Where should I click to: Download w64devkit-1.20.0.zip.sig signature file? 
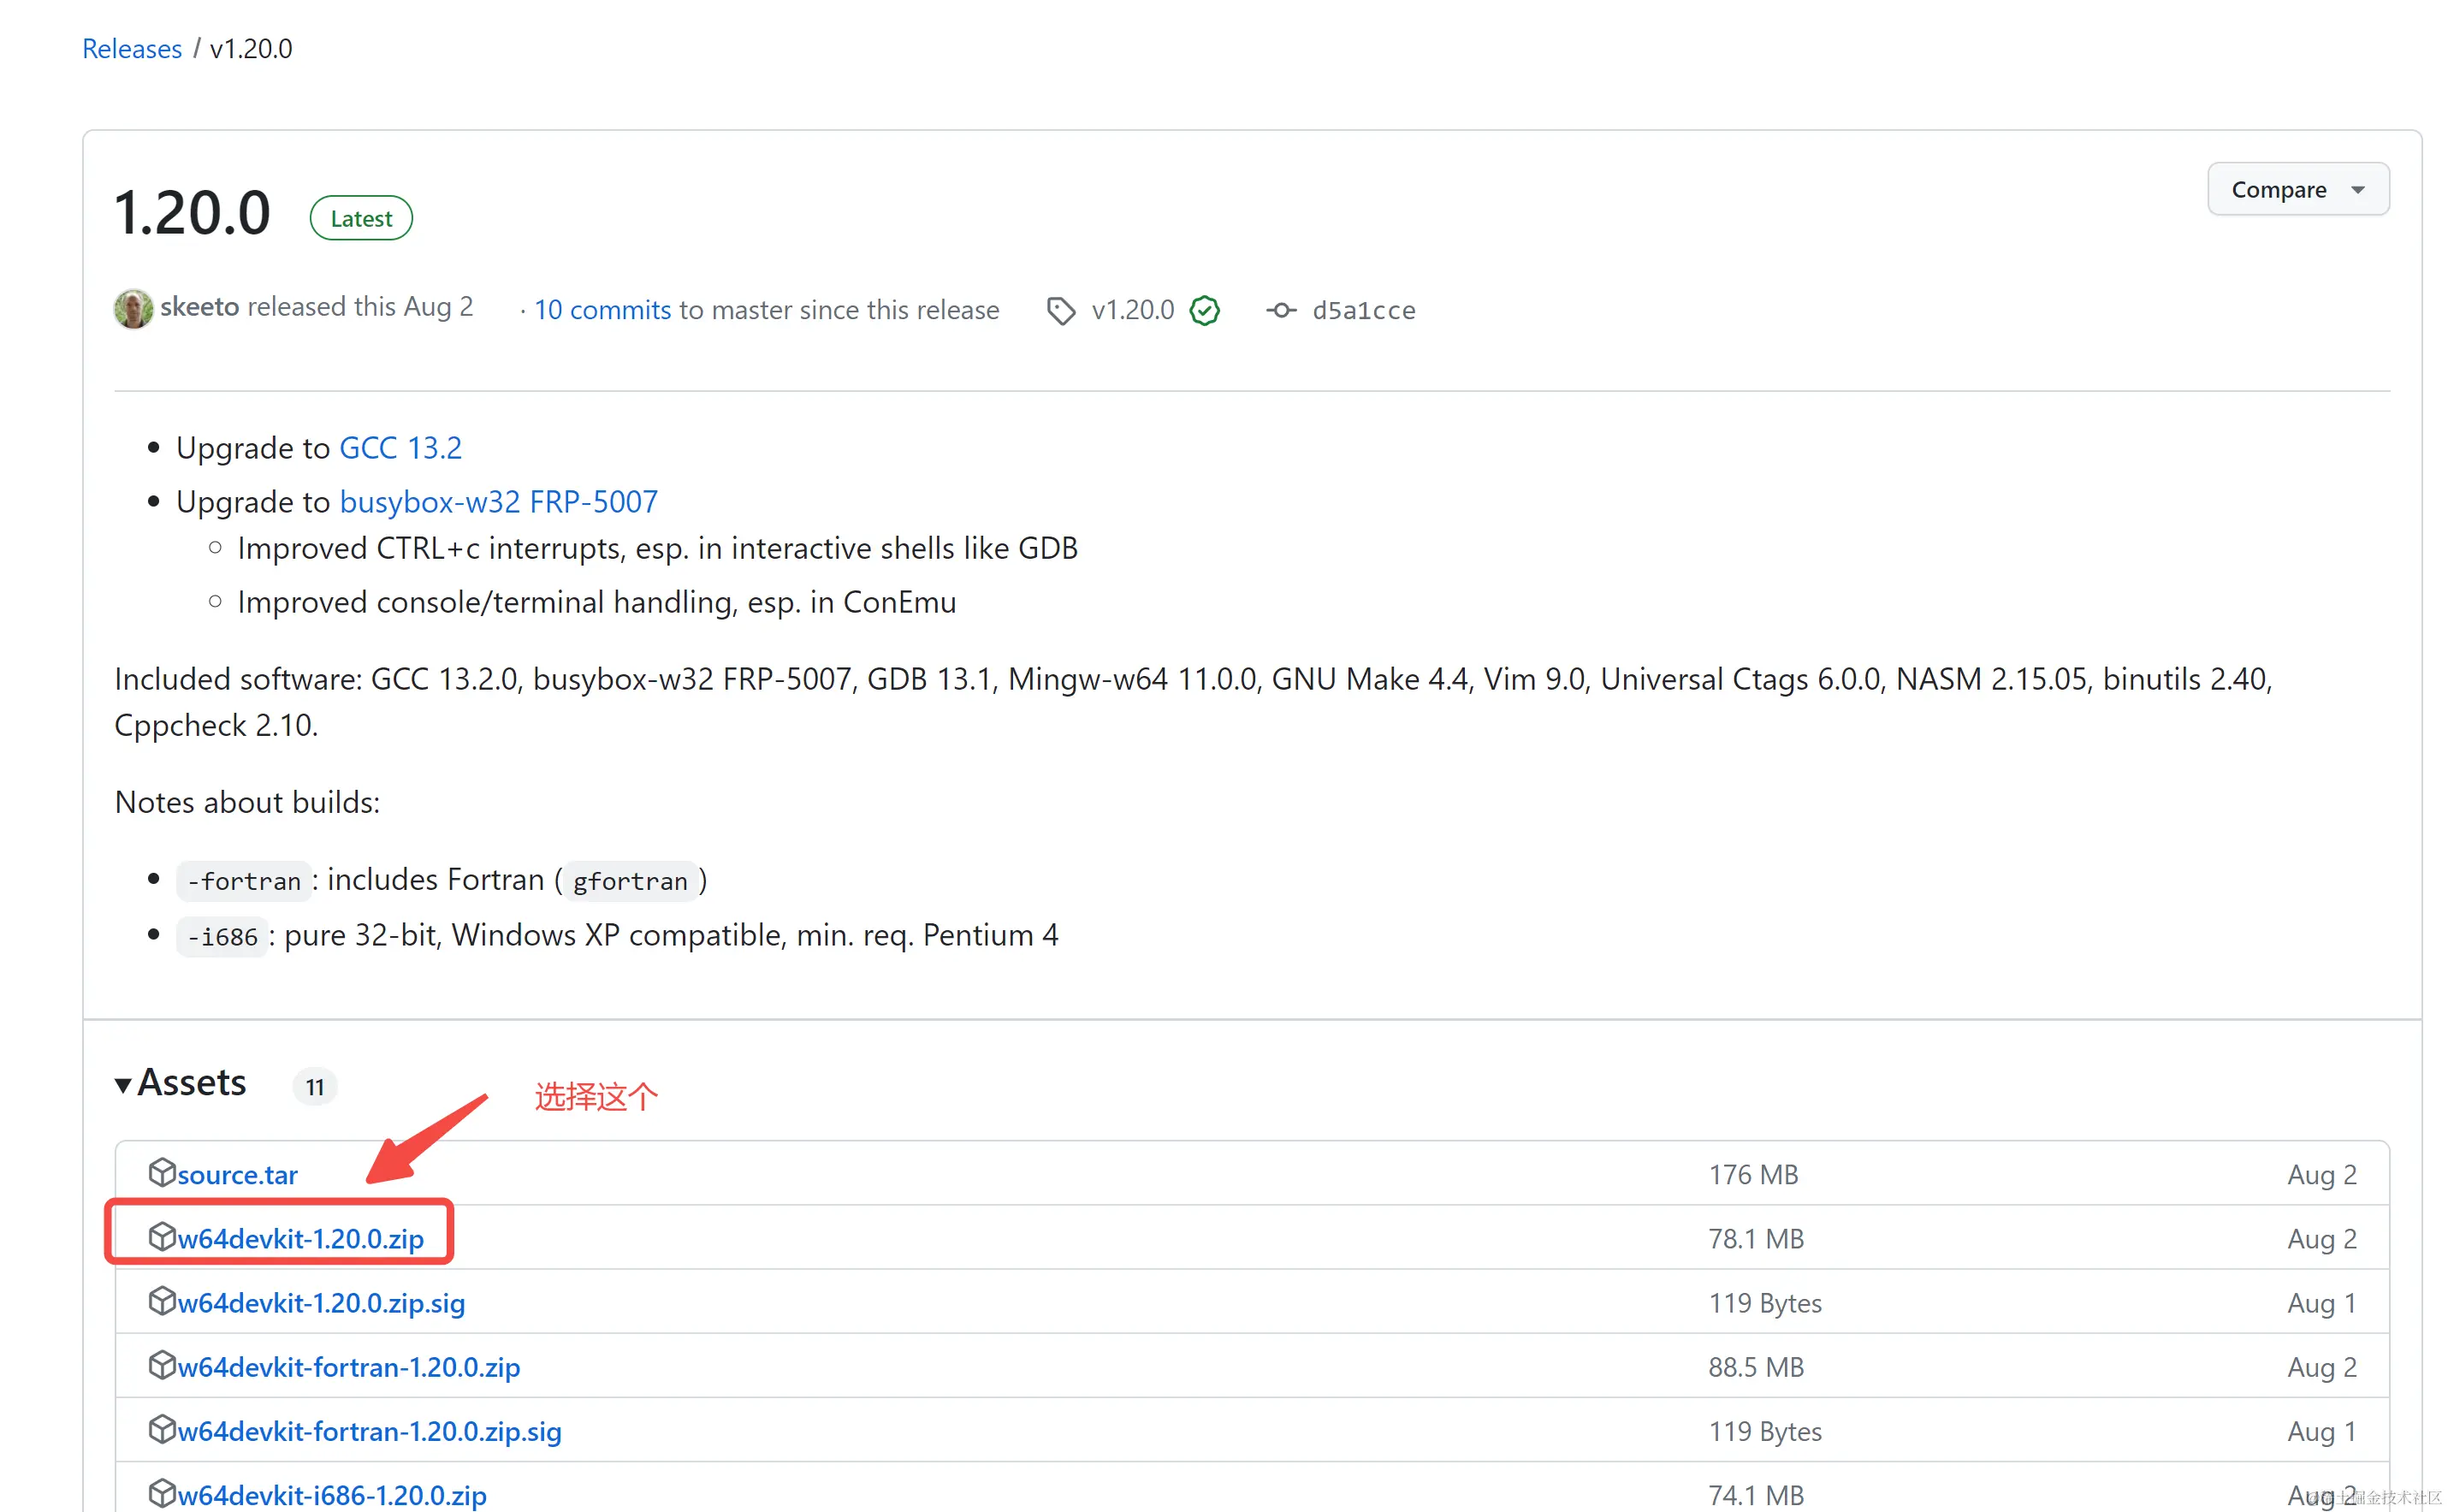[x=321, y=1302]
